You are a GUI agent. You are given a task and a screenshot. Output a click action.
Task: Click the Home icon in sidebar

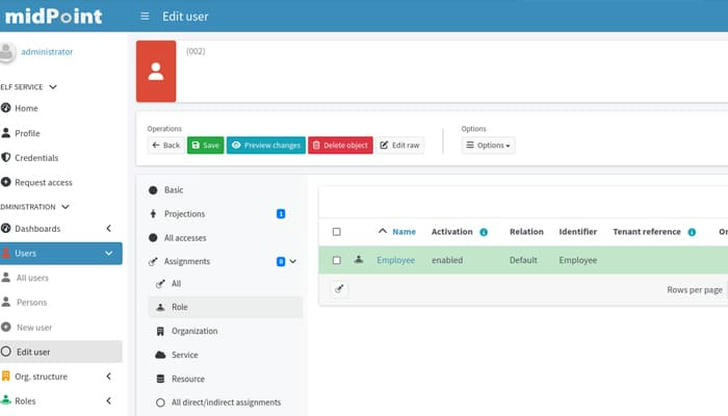6,108
